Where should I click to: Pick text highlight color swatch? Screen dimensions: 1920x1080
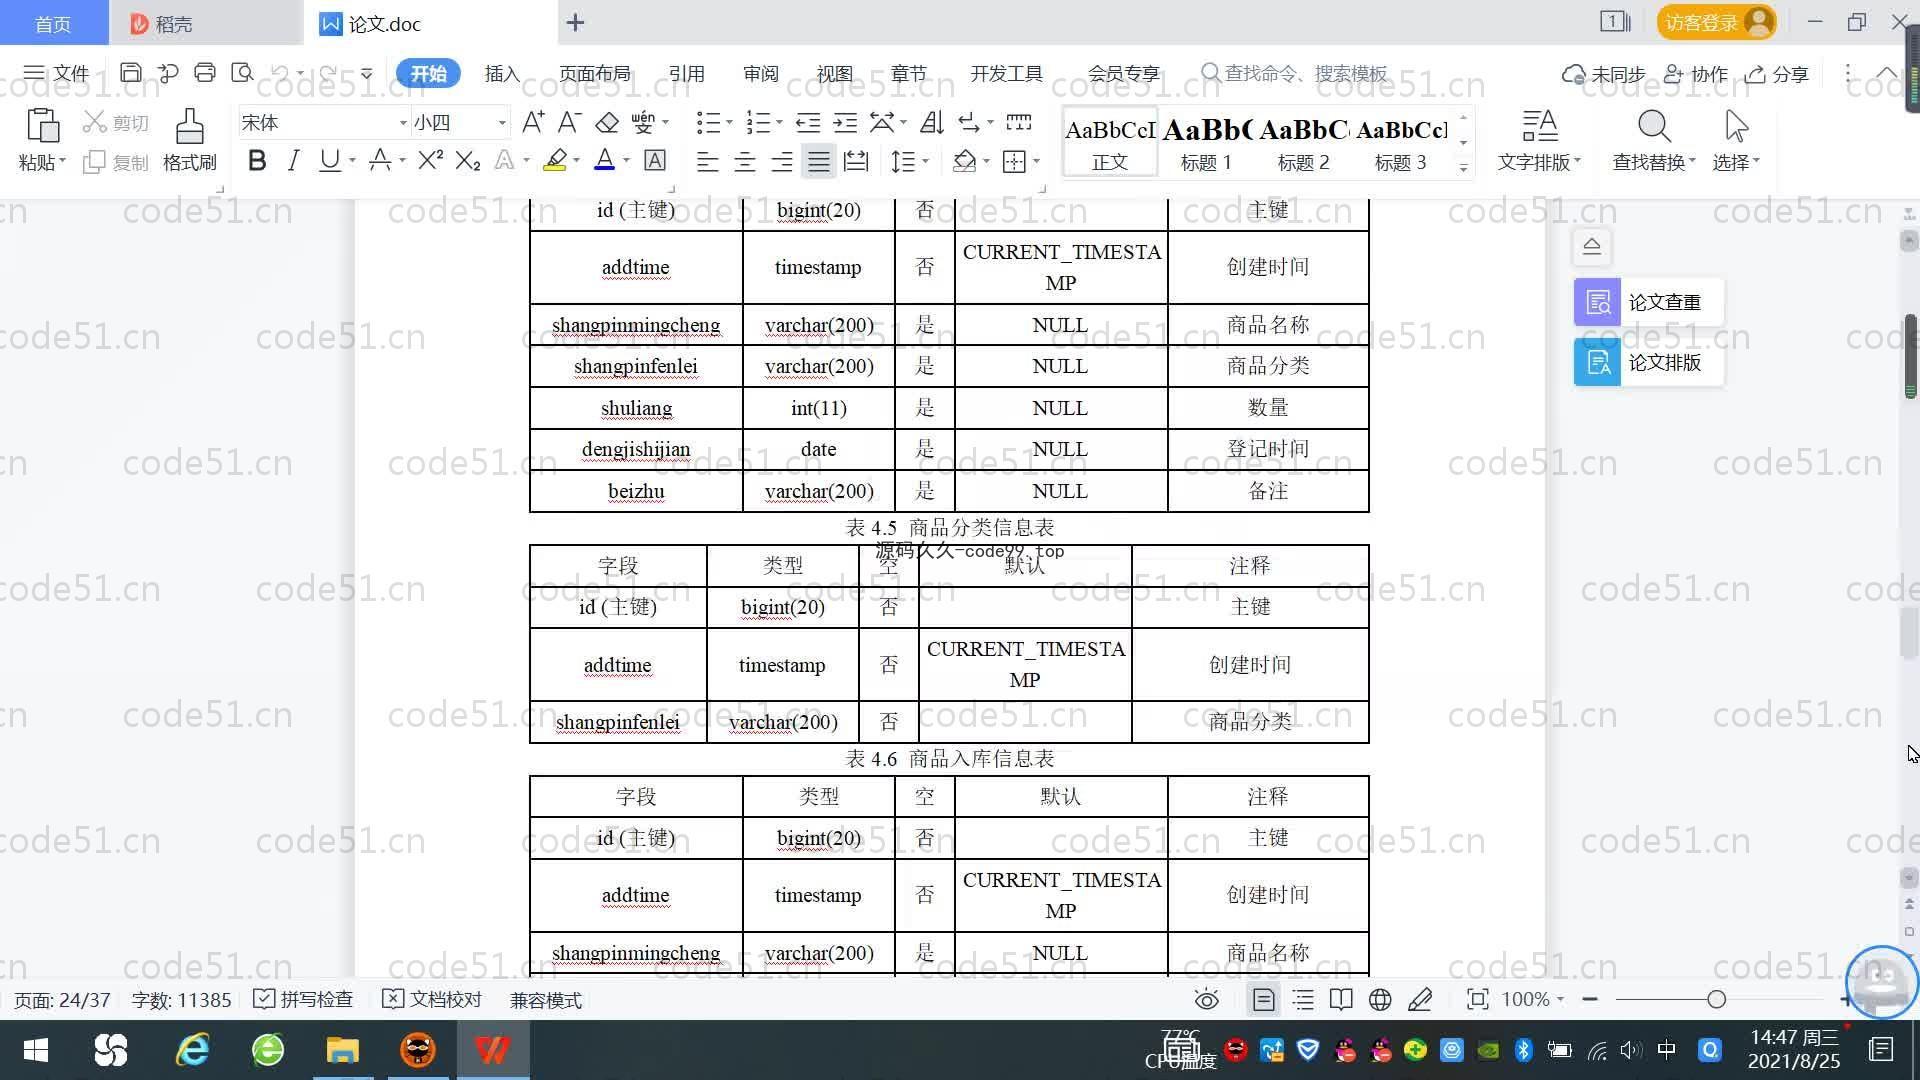tap(556, 161)
